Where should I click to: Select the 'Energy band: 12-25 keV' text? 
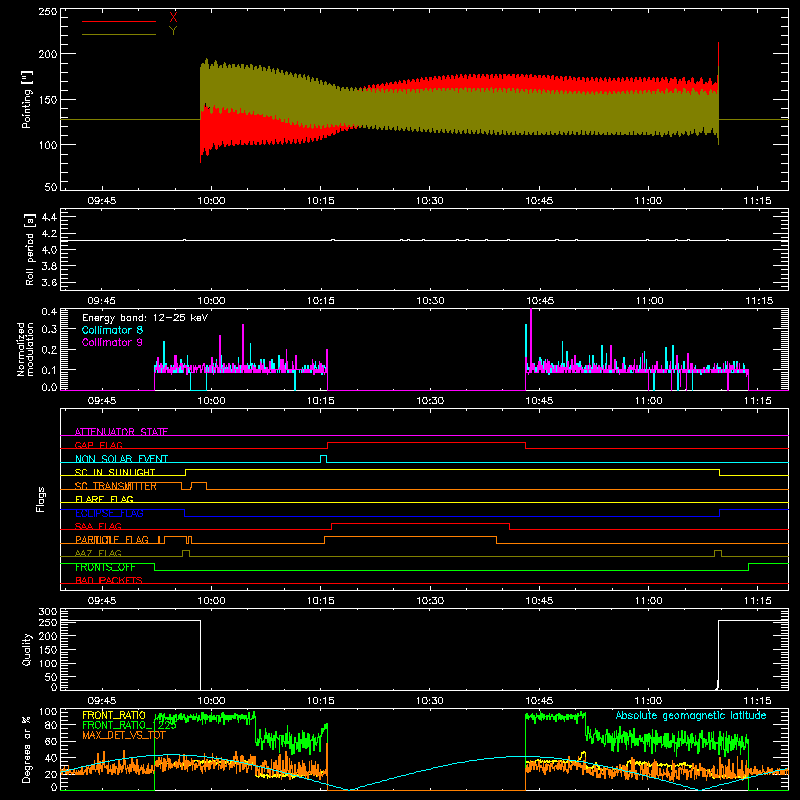click(x=145, y=318)
